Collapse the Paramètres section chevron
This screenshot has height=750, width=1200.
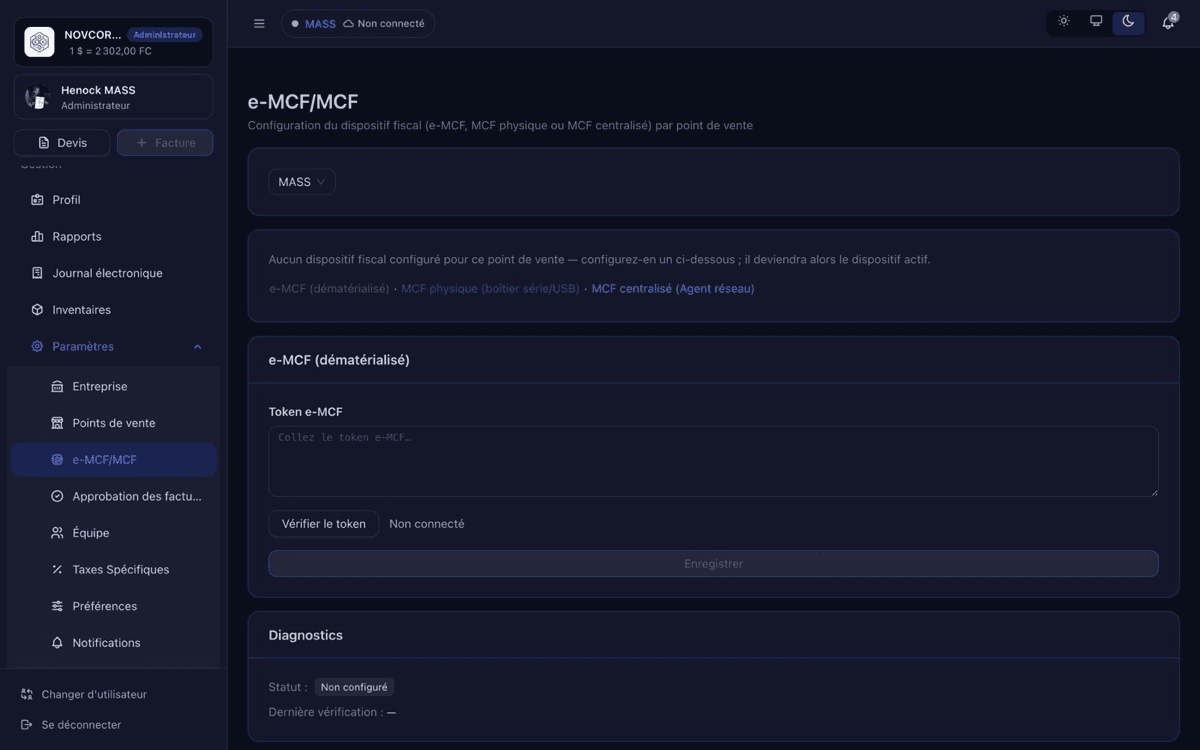tap(197, 347)
